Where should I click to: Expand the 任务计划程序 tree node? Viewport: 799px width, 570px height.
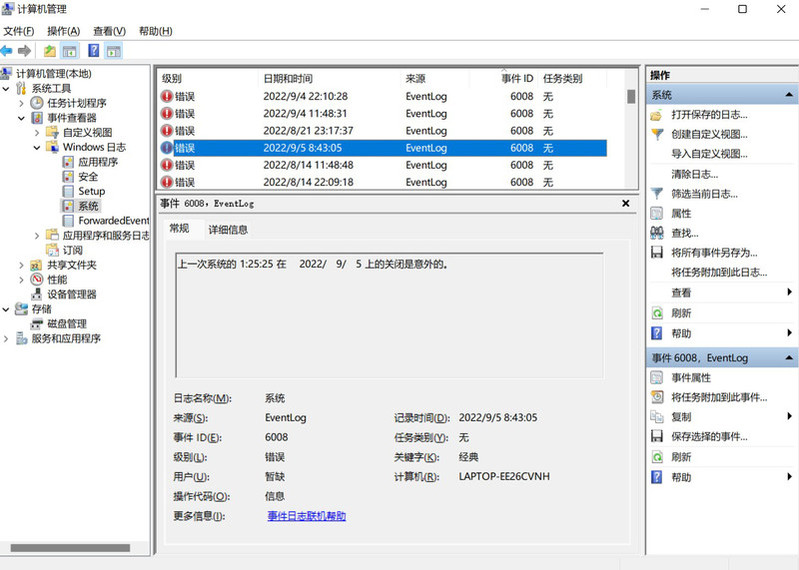[22, 103]
